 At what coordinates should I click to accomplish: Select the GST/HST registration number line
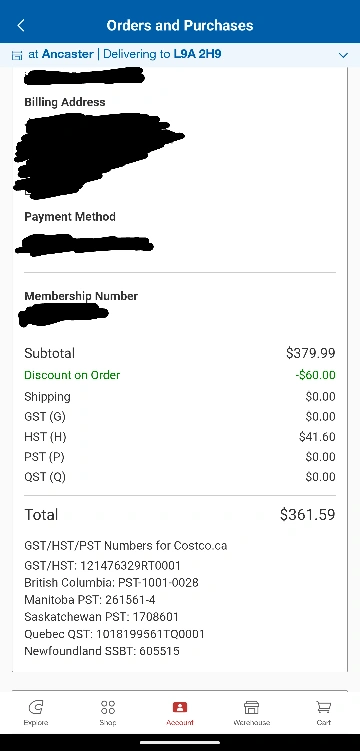pyautogui.click(x=102, y=566)
